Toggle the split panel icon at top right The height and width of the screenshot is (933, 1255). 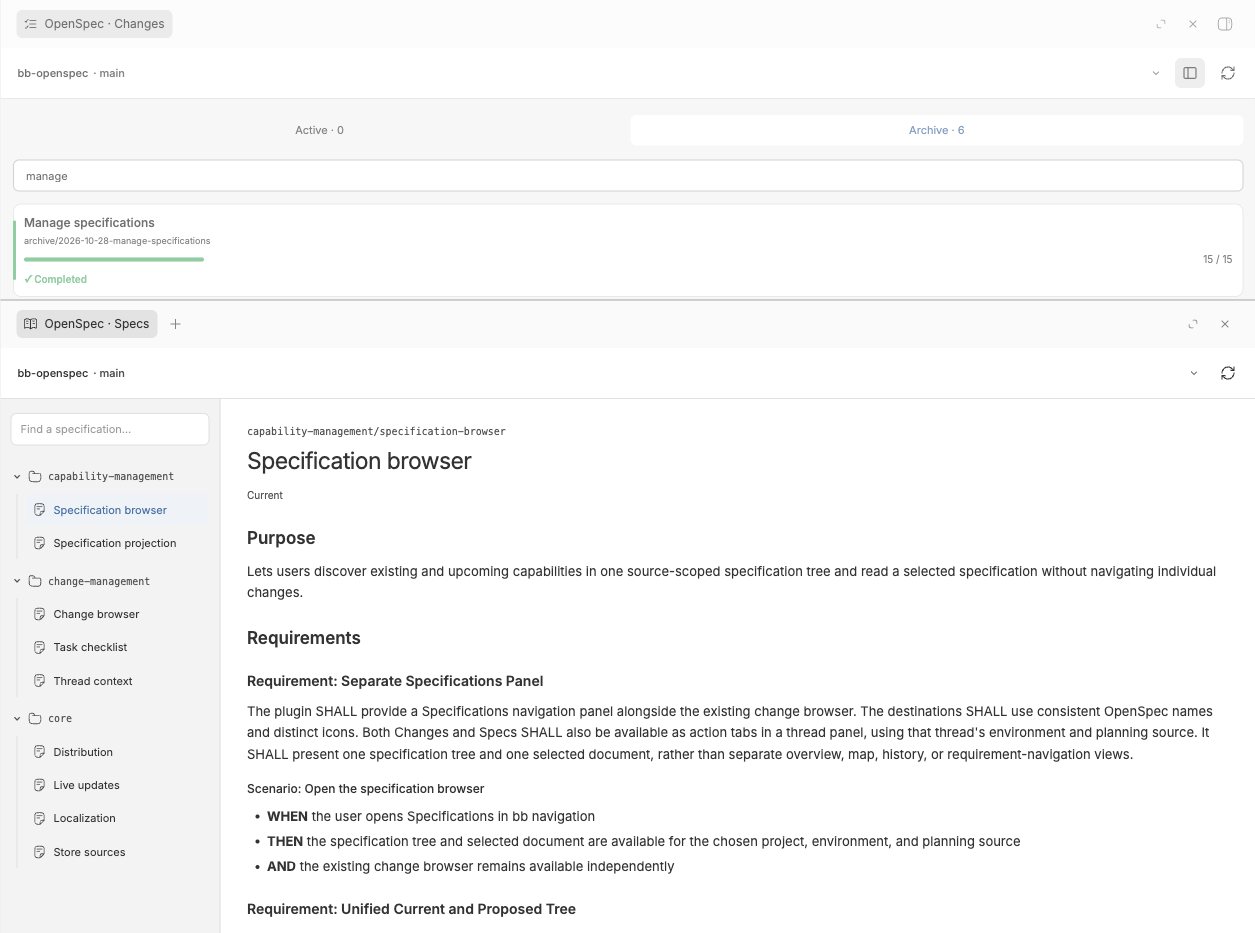[x=1225, y=24]
